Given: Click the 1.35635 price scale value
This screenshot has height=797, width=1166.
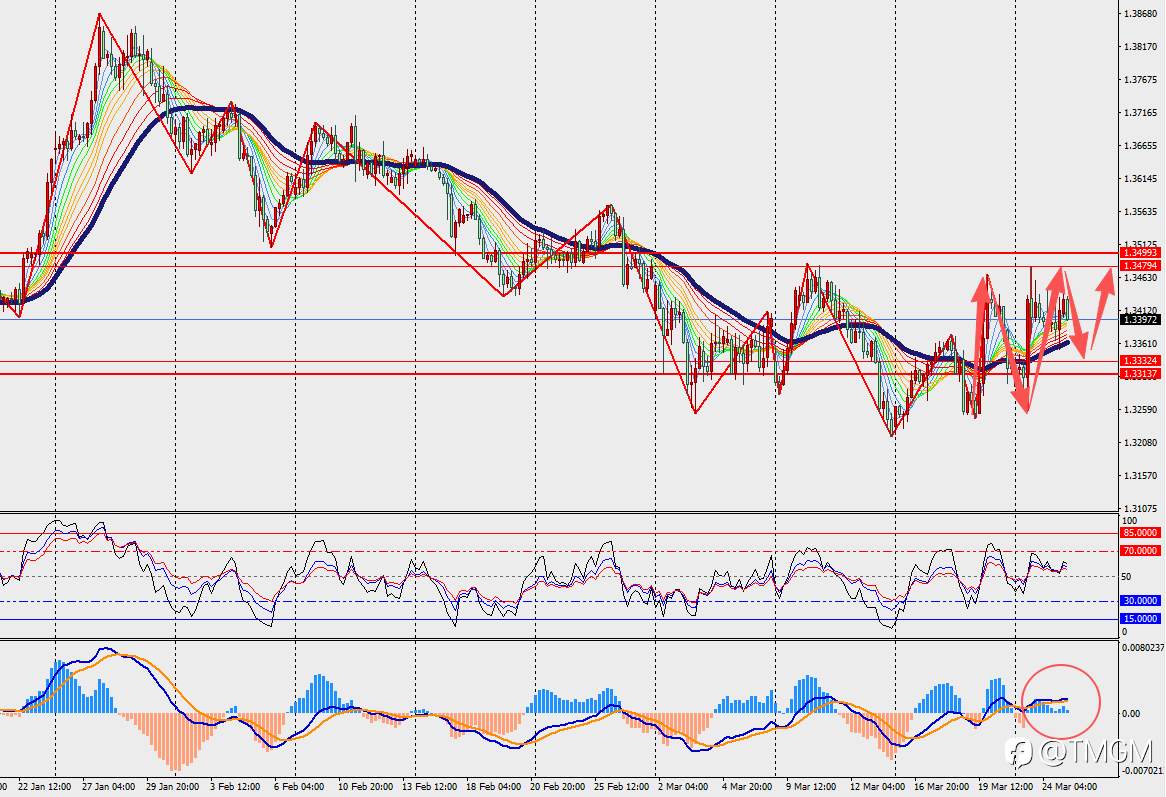Looking at the screenshot, I should (x=1140, y=211).
